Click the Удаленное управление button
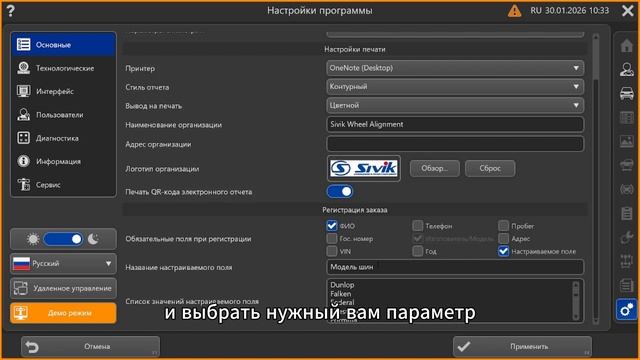This screenshot has width=640, height=360. pos(63,288)
